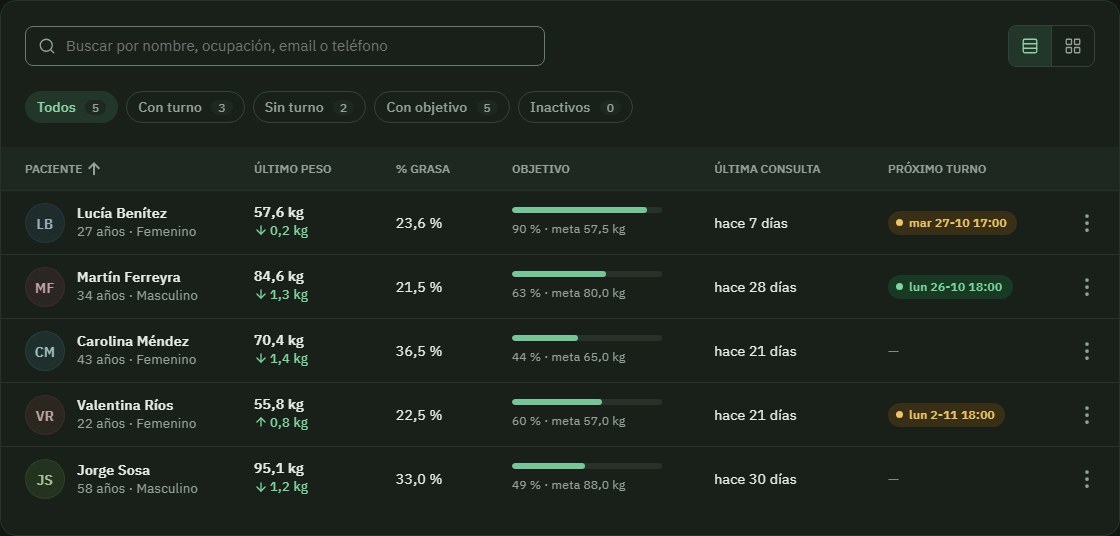Click the text hace 30 días
Viewport: 1120px width, 536px height.
755,479
